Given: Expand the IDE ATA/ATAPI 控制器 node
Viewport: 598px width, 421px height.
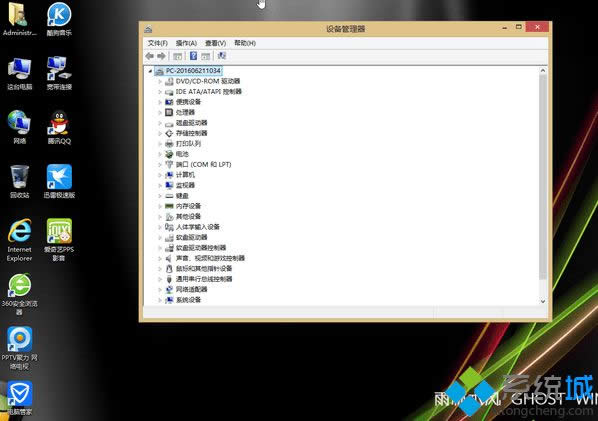Looking at the screenshot, I should 160,92.
